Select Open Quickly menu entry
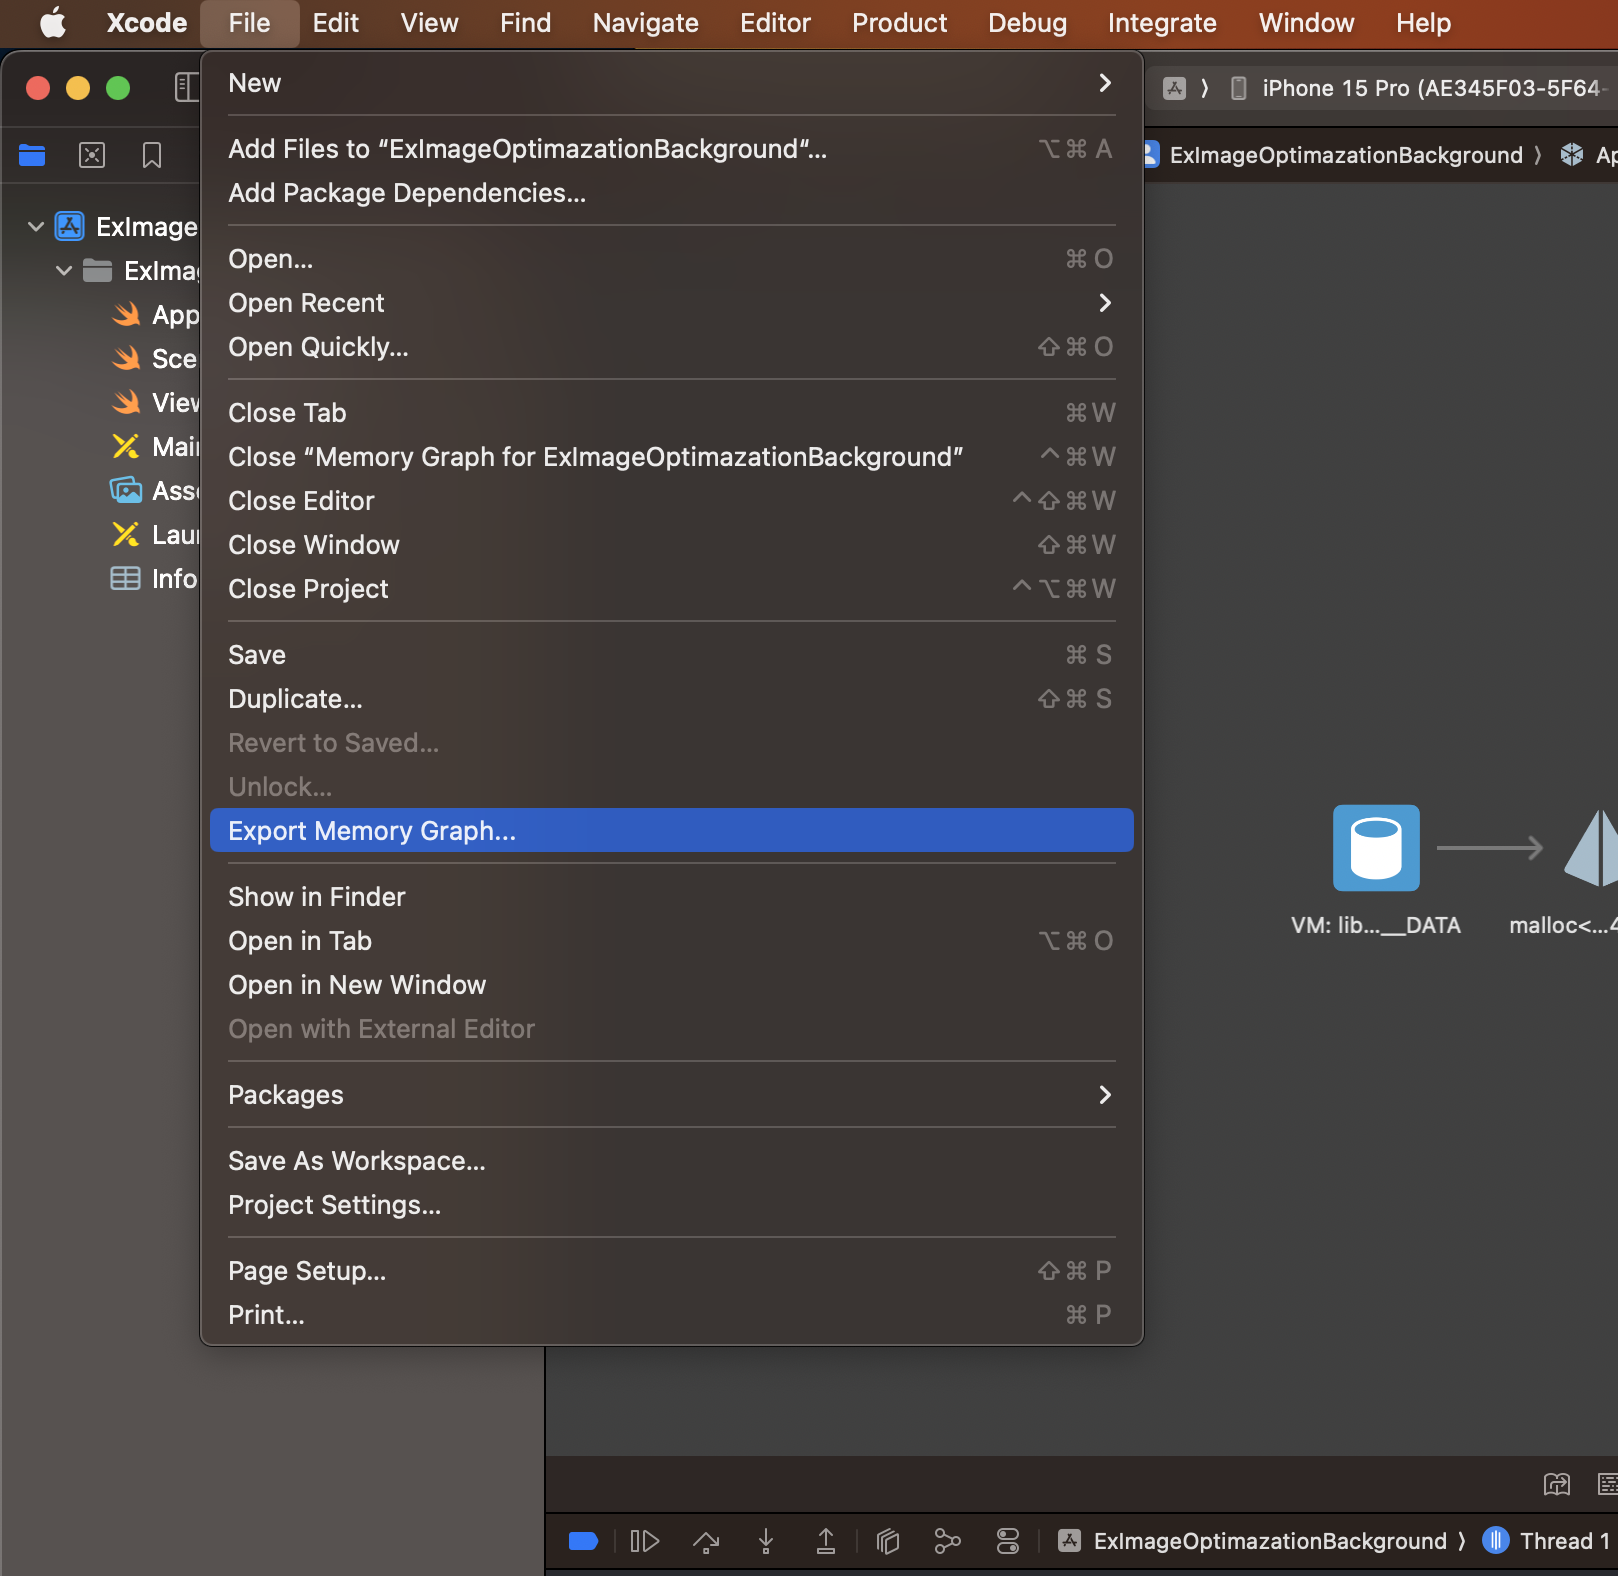The width and height of the screenshot is (1618, 1576). [x=671, y=347]
